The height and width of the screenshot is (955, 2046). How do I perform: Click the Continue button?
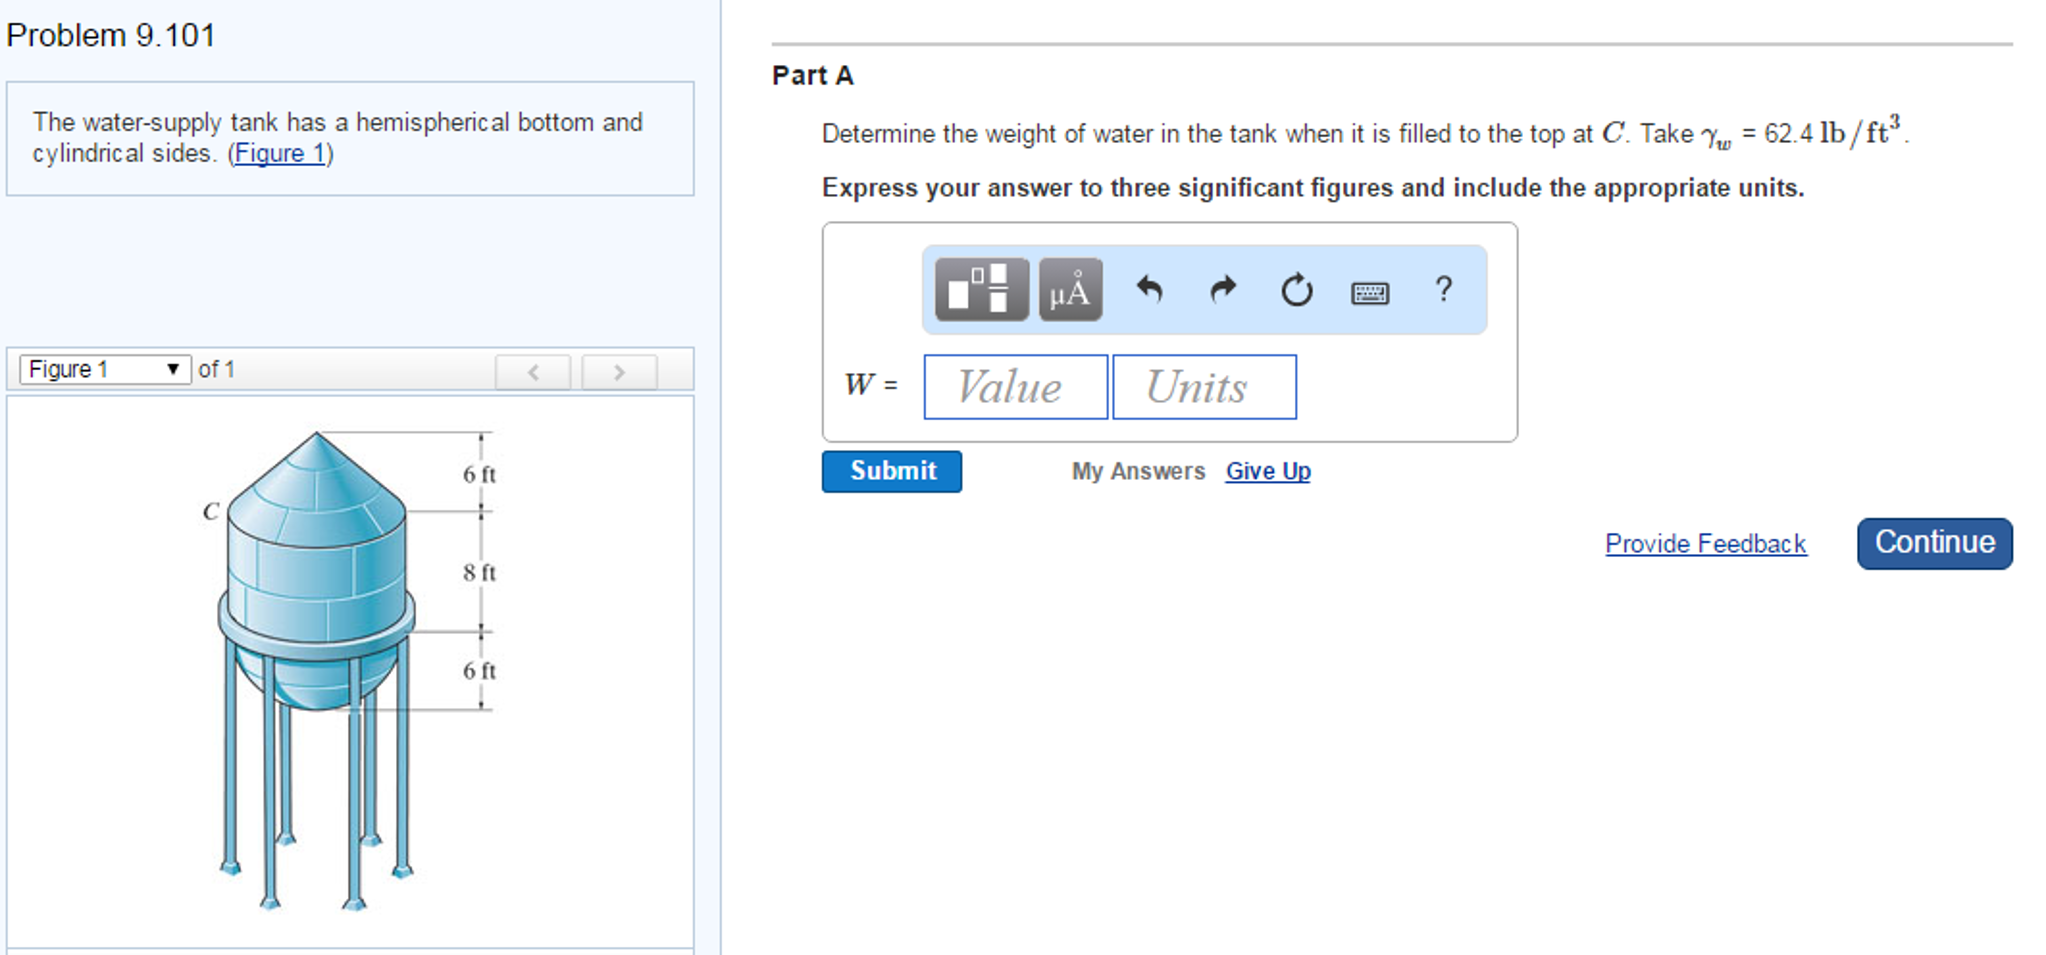1934,543
